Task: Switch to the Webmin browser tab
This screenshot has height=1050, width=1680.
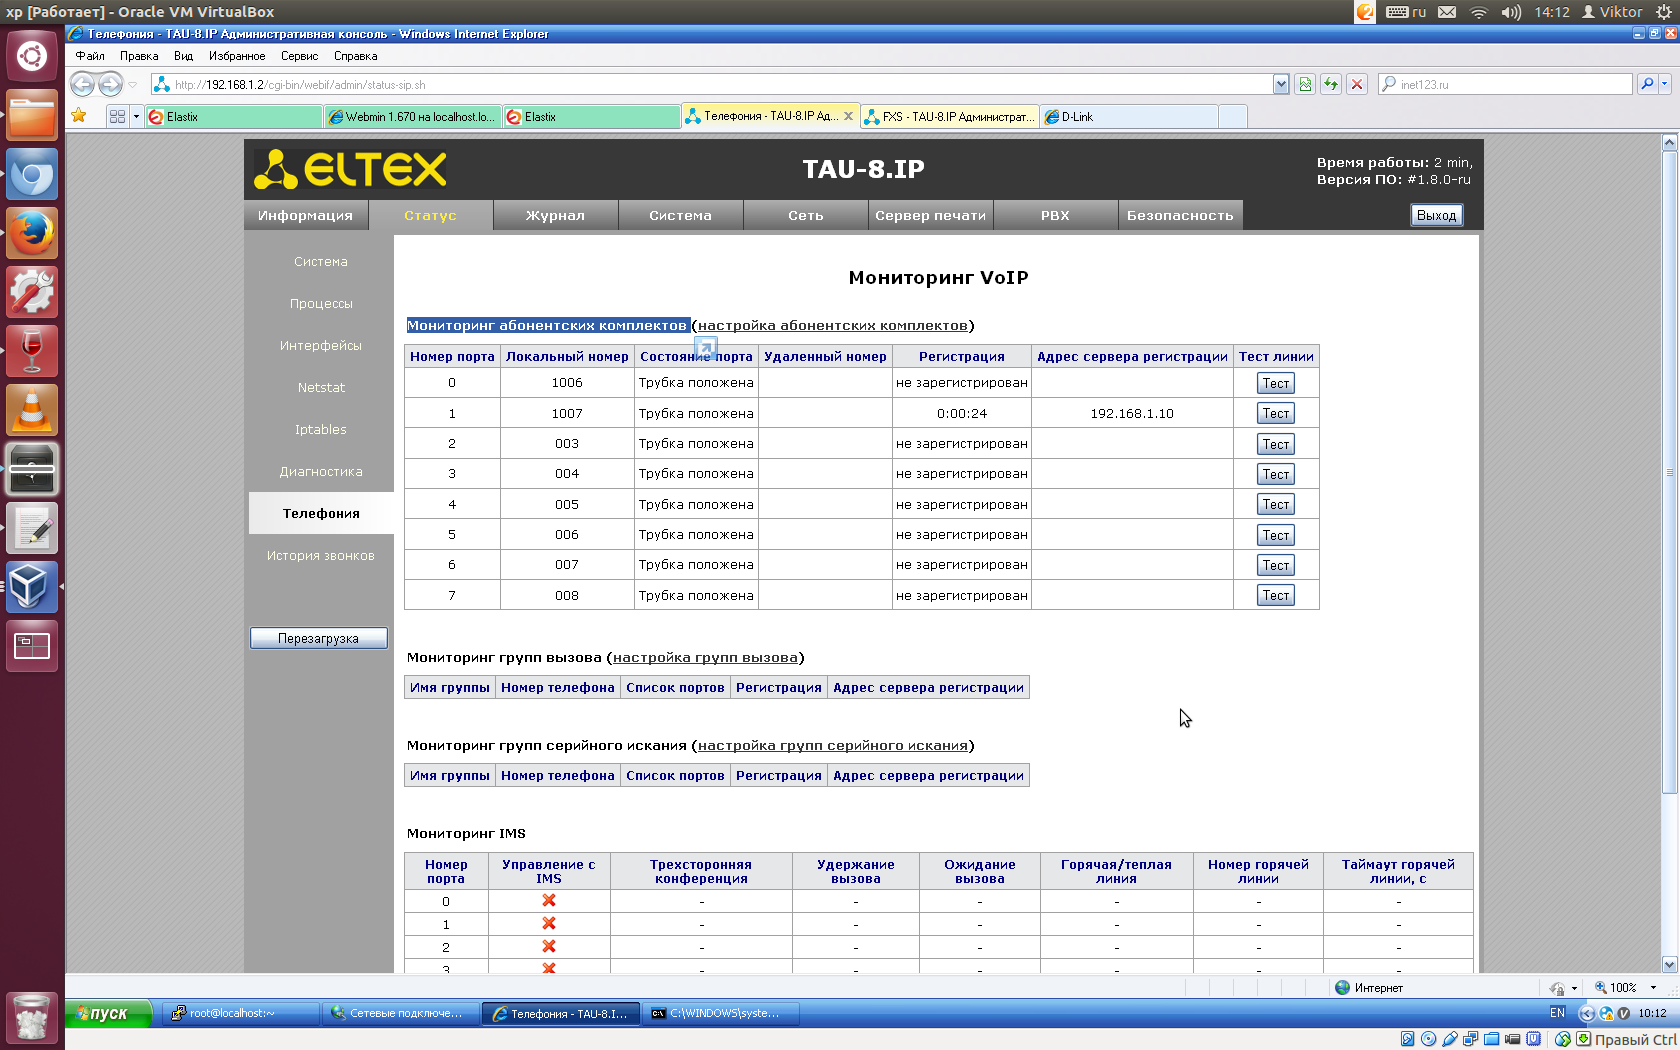Action: click(412, 117)
